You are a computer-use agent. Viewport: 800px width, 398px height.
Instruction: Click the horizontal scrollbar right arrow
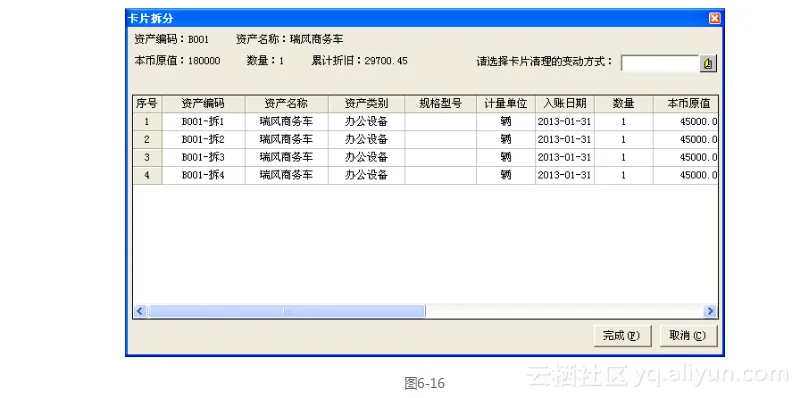710,311
